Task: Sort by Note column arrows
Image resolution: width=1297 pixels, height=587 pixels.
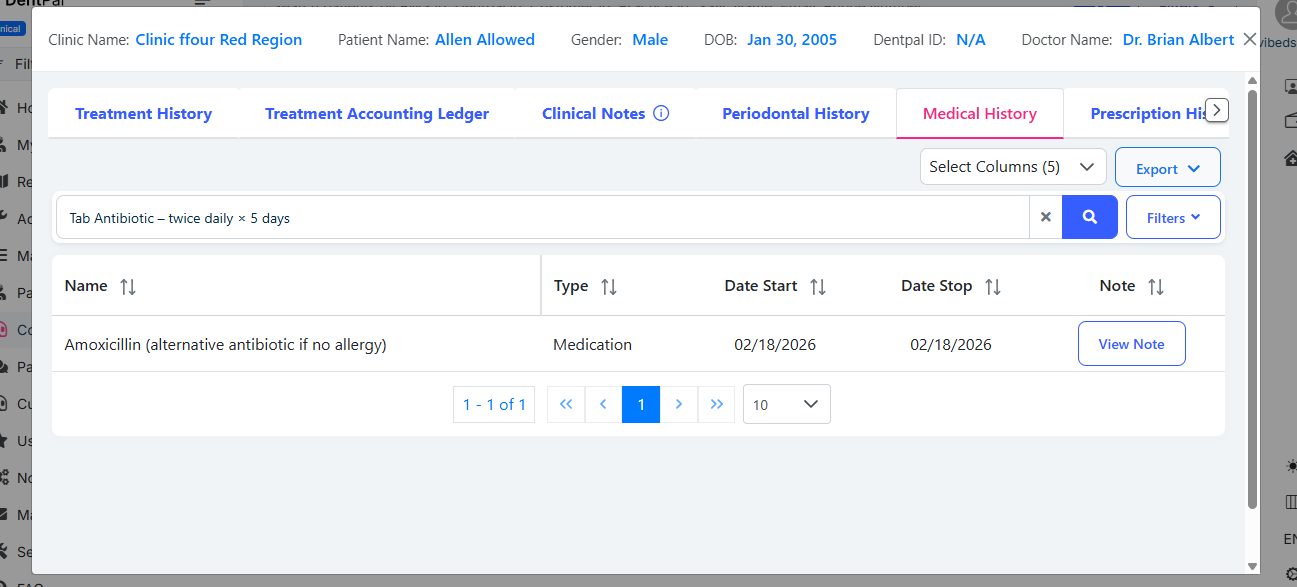Action: point(1155,287)
